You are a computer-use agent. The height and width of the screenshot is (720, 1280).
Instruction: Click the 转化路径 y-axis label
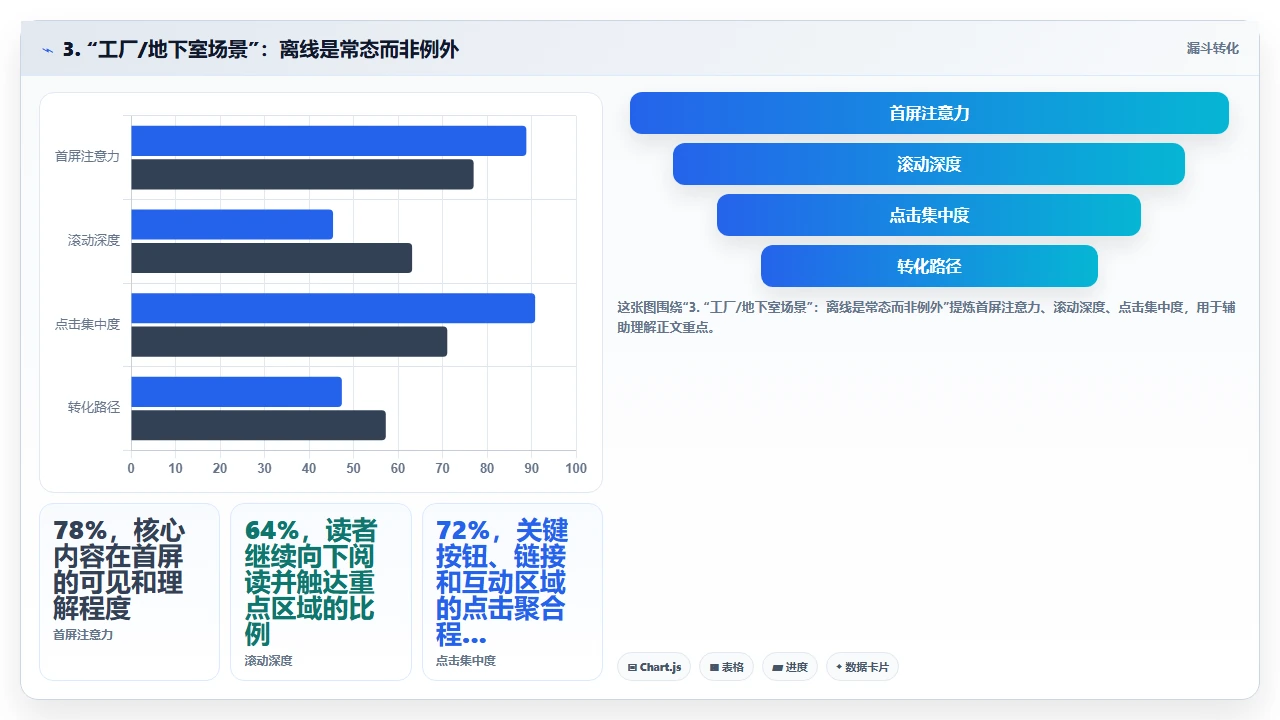tap(94, 408)
